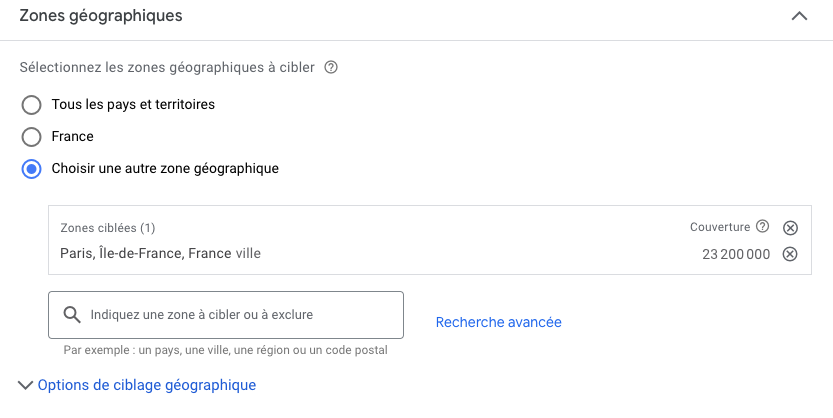Click the 23 200 000 coverage value

[x=736, y=254]
